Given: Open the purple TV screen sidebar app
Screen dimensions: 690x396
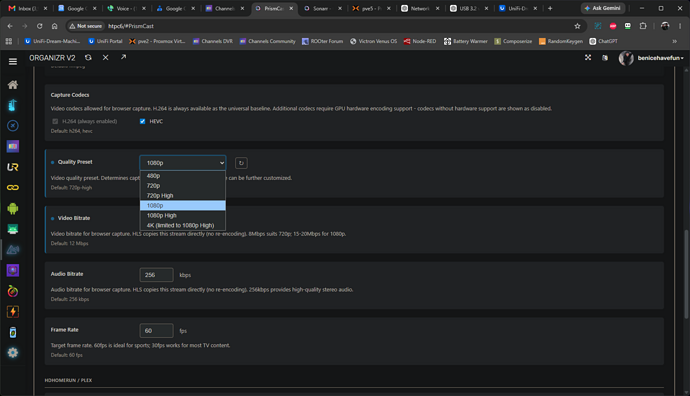Looking at the screenshot, I should click(13, 146).
